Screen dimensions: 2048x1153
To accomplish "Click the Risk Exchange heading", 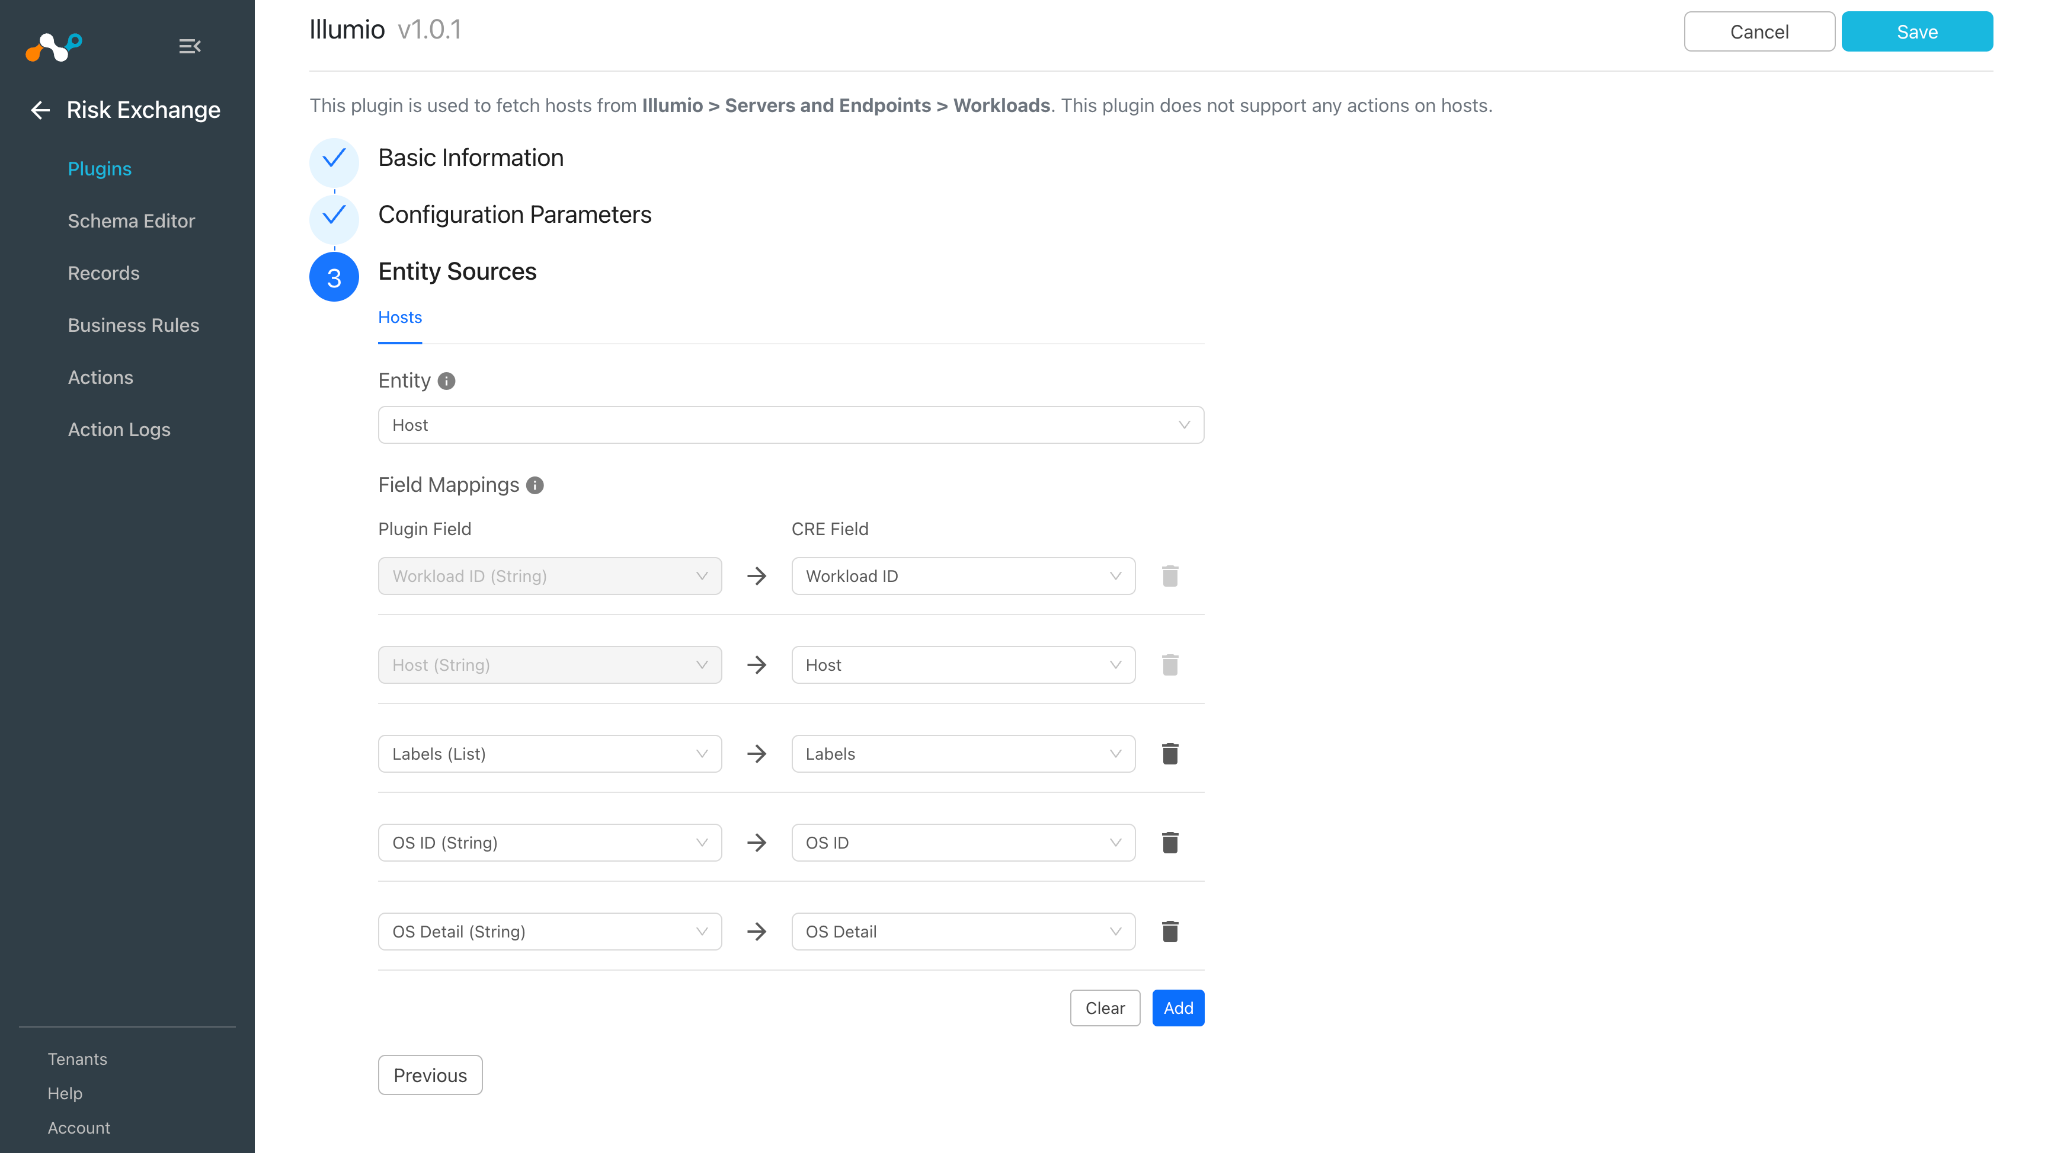I will coord(144,110).
